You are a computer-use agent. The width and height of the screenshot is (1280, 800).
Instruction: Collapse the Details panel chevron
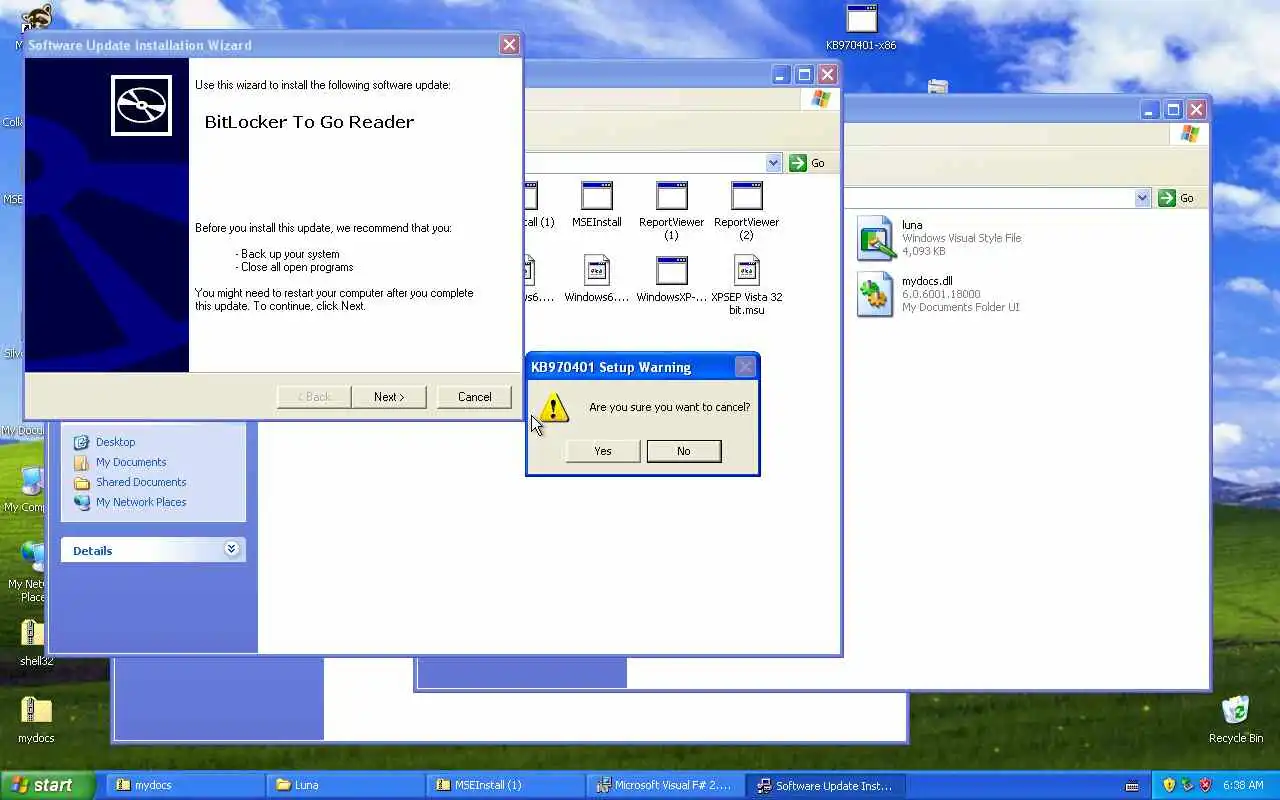(x=232, y=549)
